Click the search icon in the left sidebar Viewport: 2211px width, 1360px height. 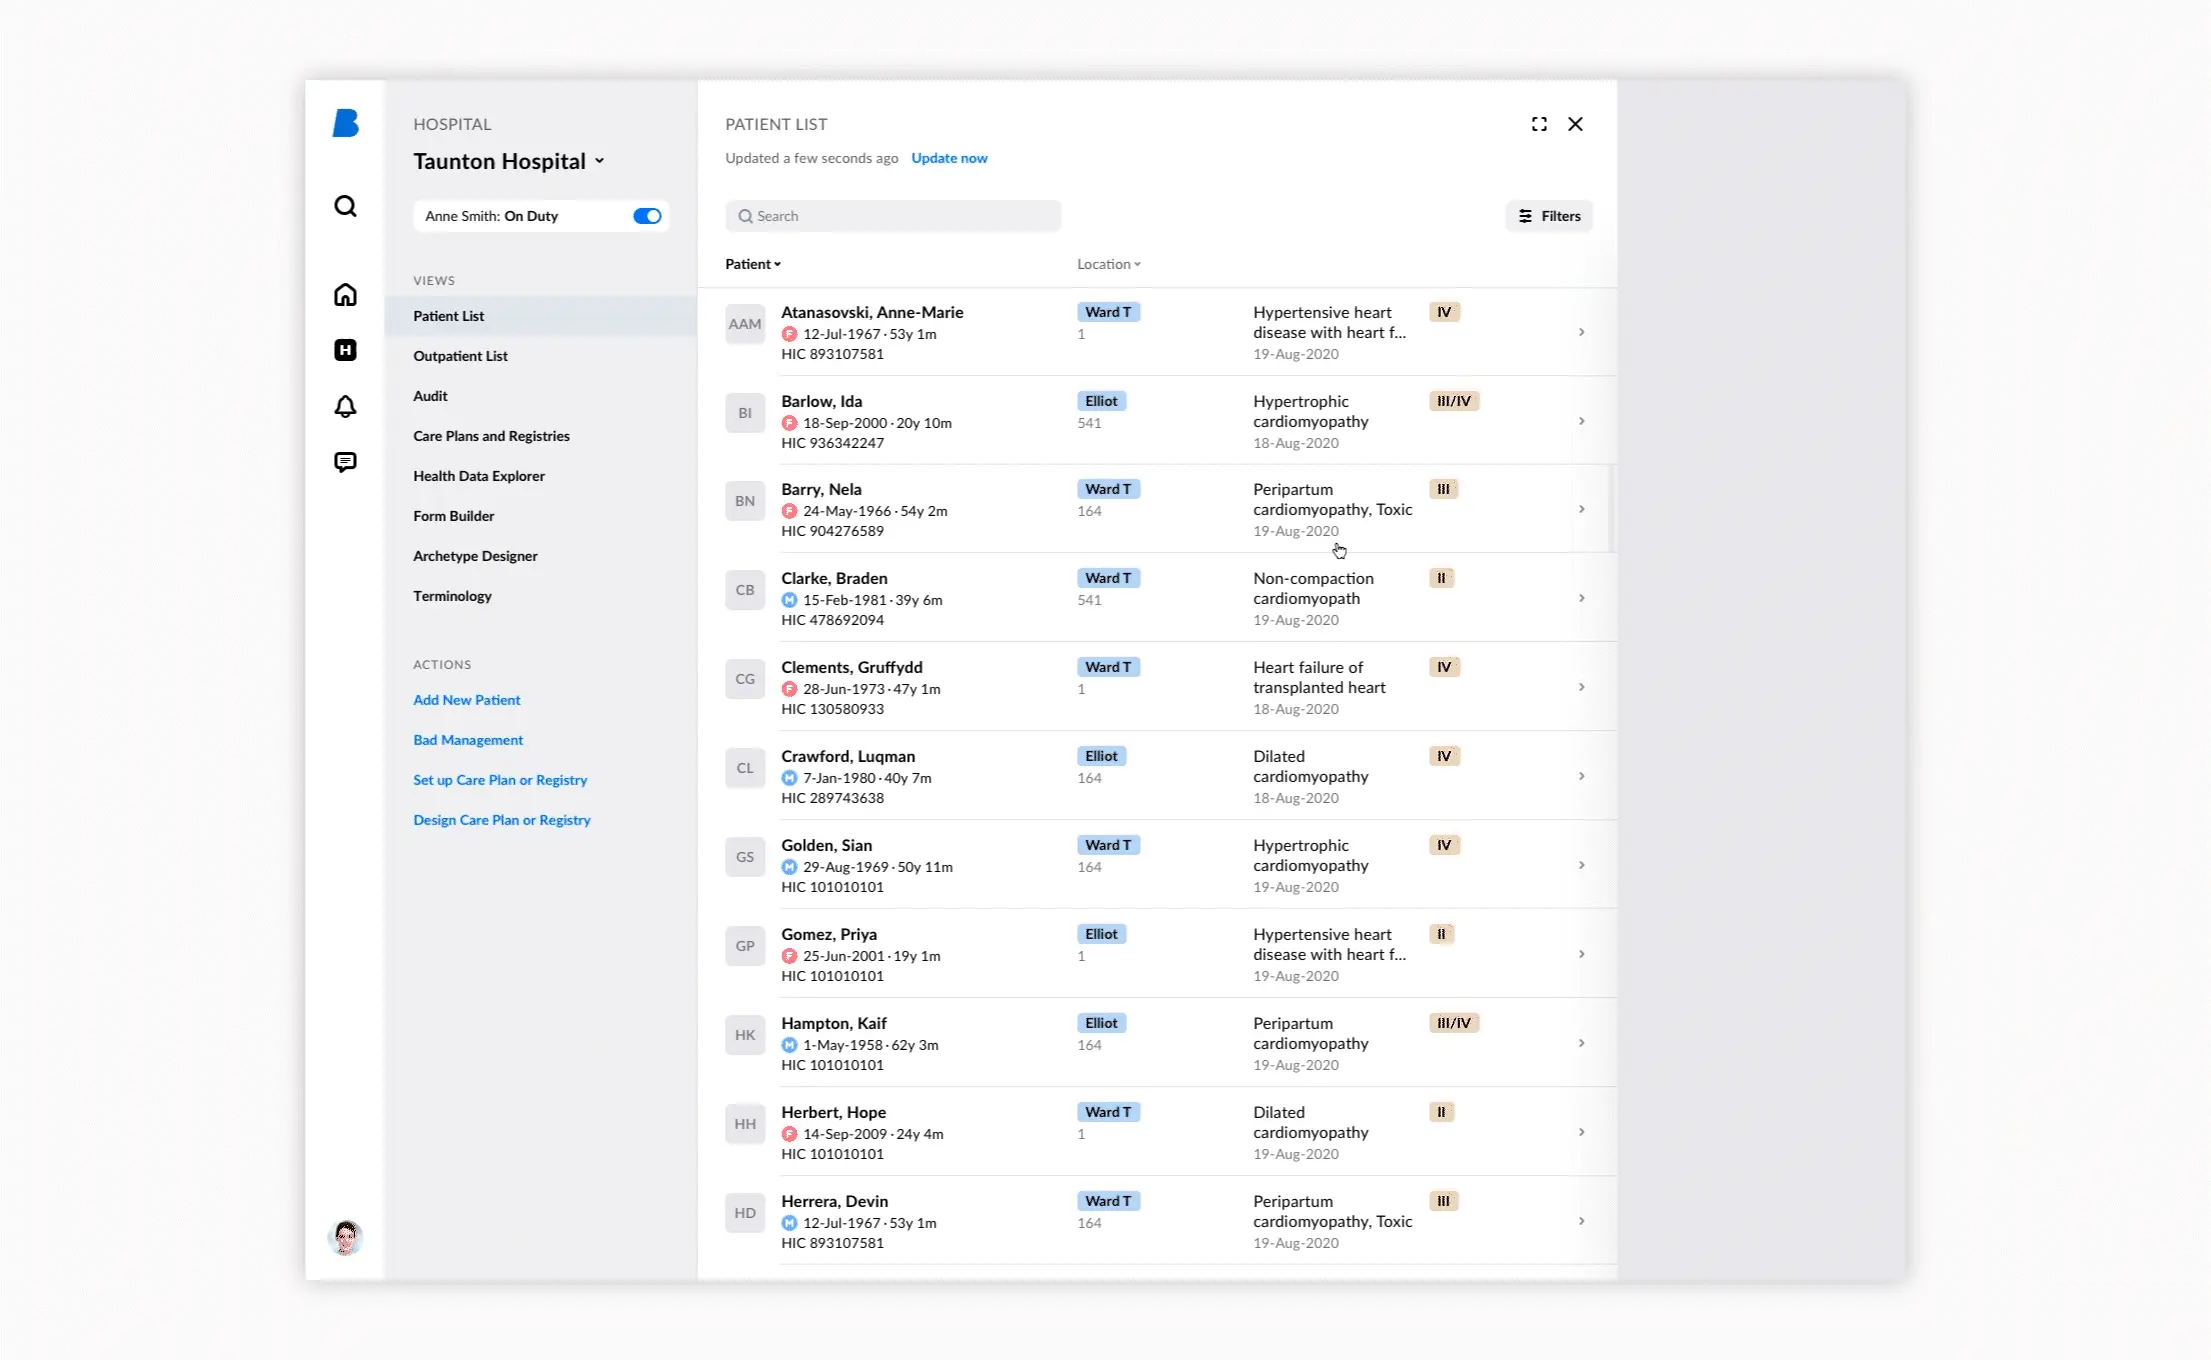345,206
